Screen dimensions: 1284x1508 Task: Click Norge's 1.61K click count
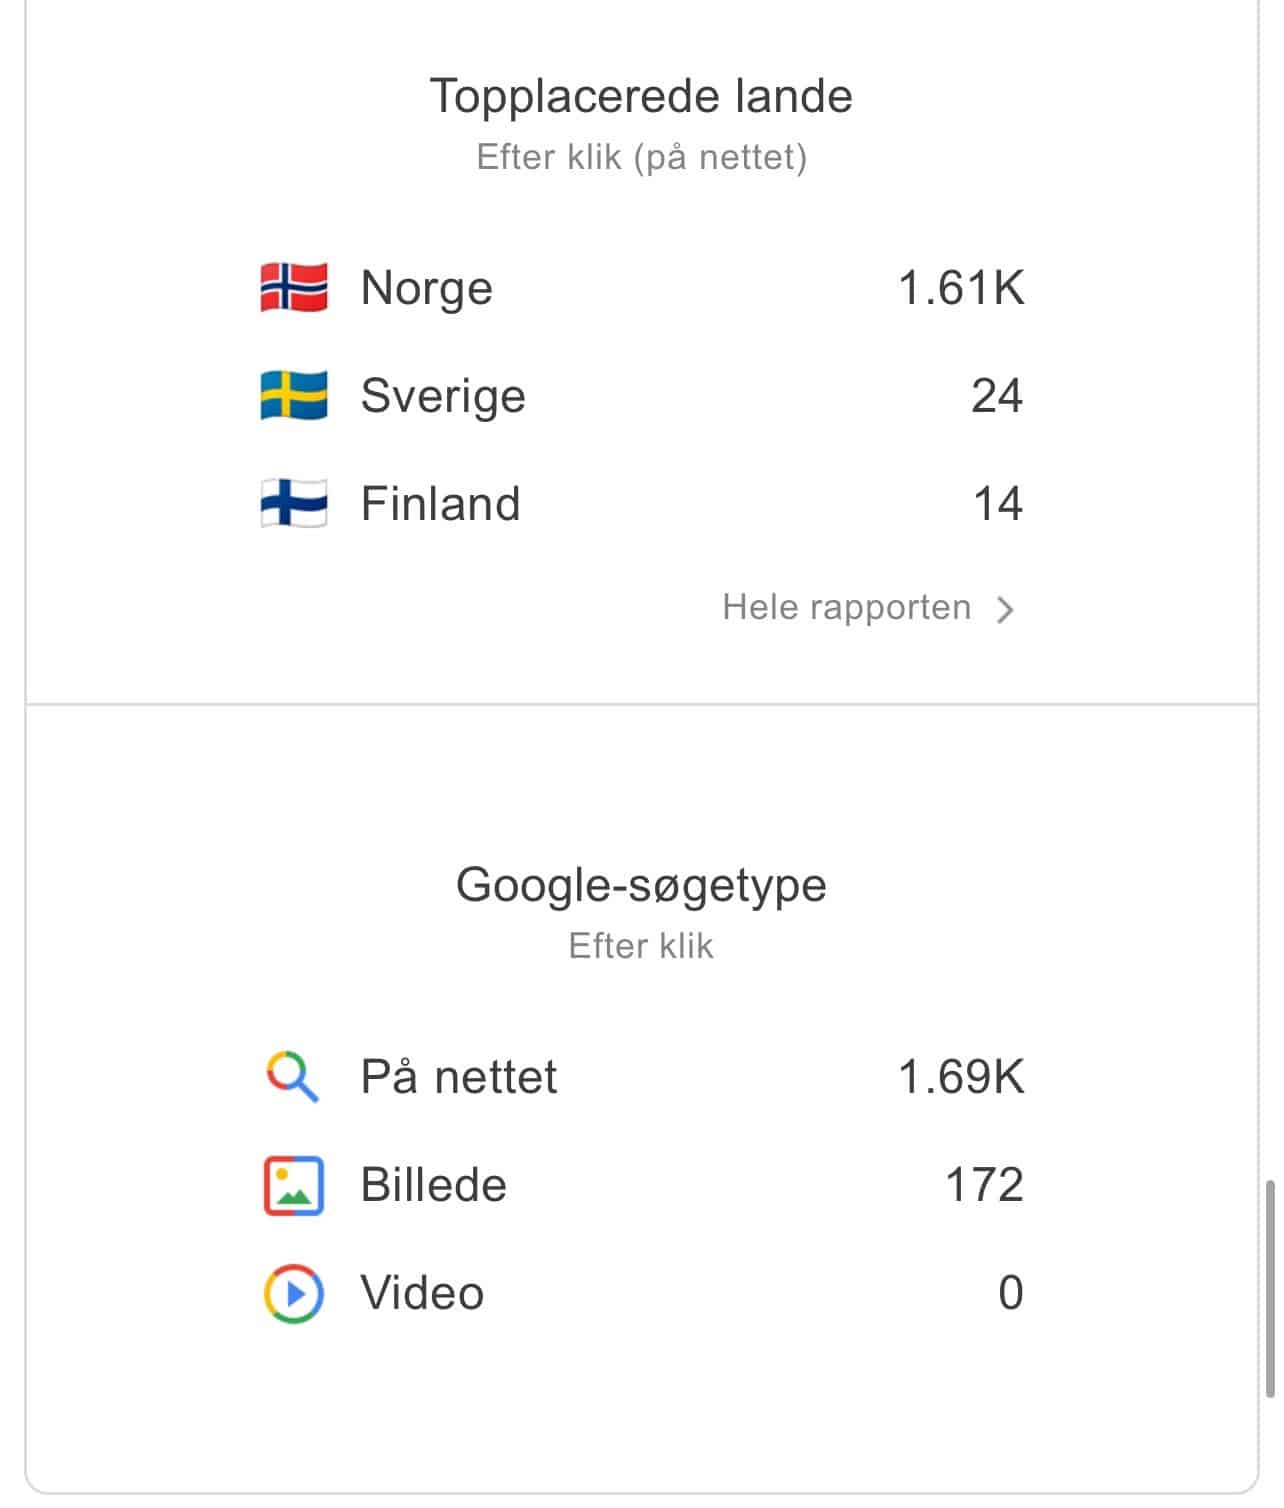tap(961, 288)
